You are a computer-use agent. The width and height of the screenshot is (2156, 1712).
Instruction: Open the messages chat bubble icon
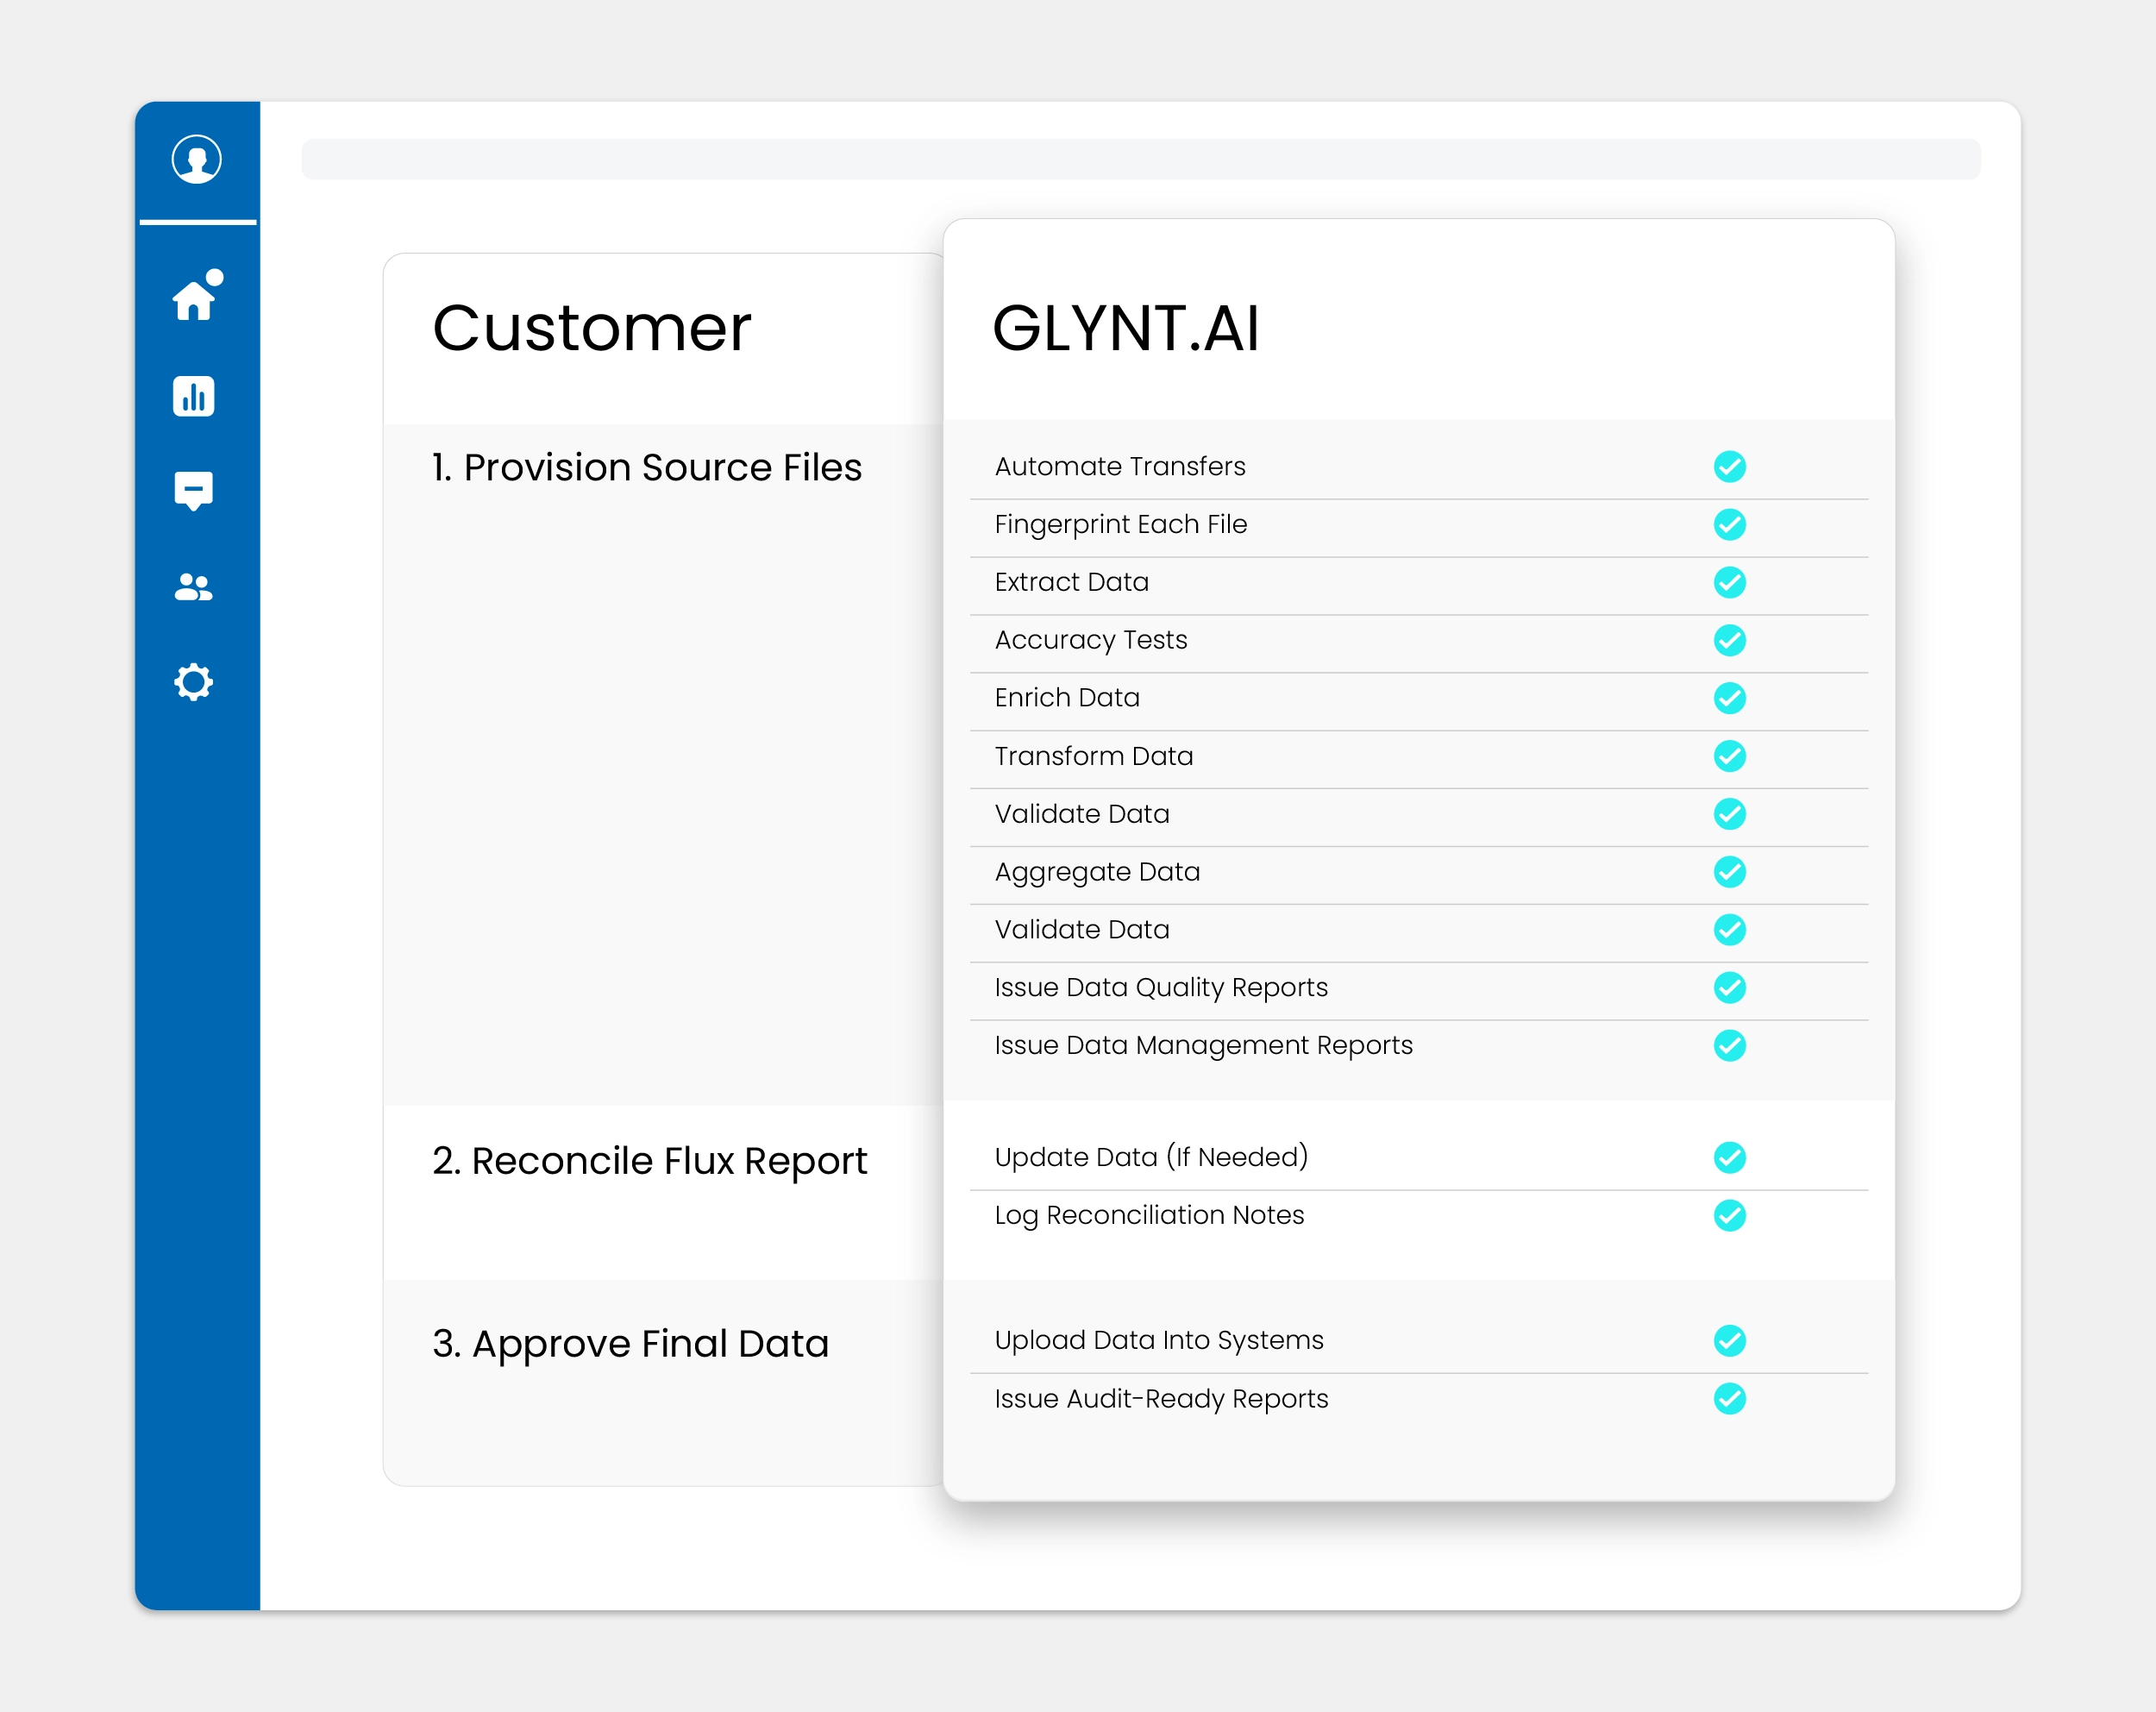click(x=193, y=490)
